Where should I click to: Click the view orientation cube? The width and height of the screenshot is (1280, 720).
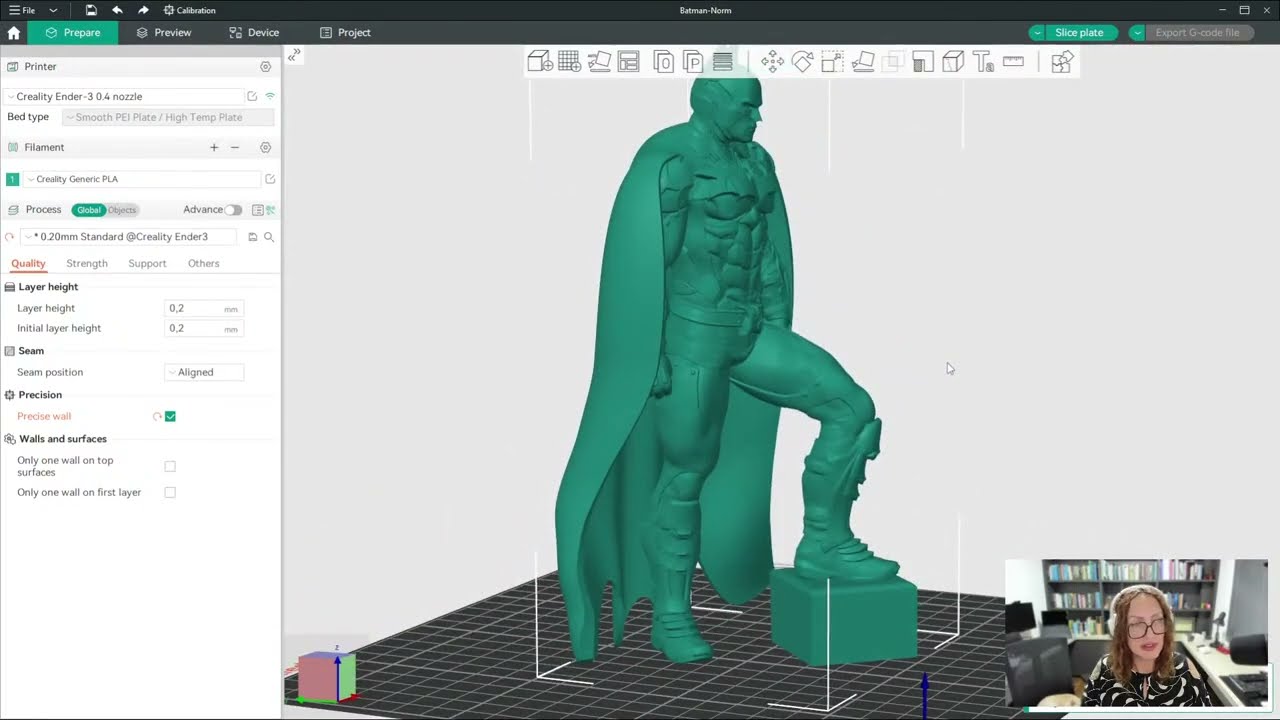(x=328, y=675)
